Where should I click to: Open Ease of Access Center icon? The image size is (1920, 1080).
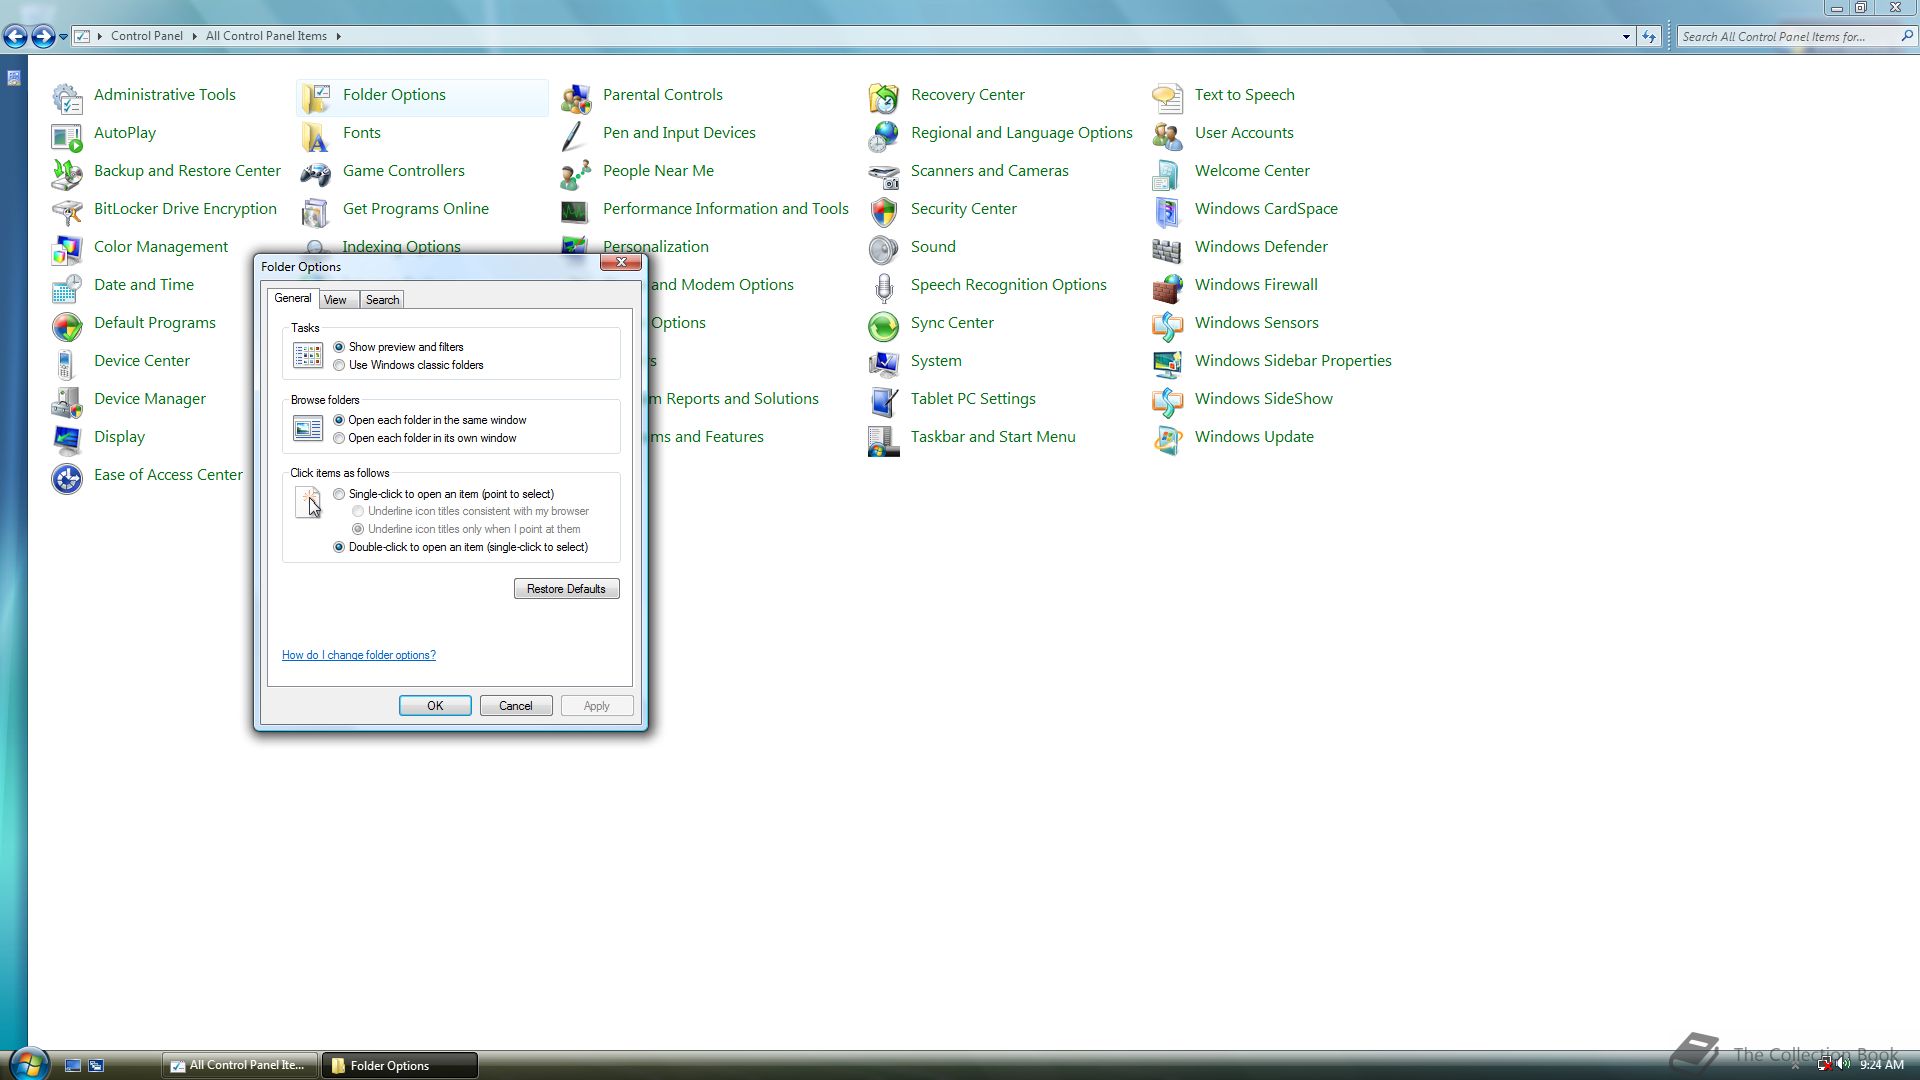67,477
